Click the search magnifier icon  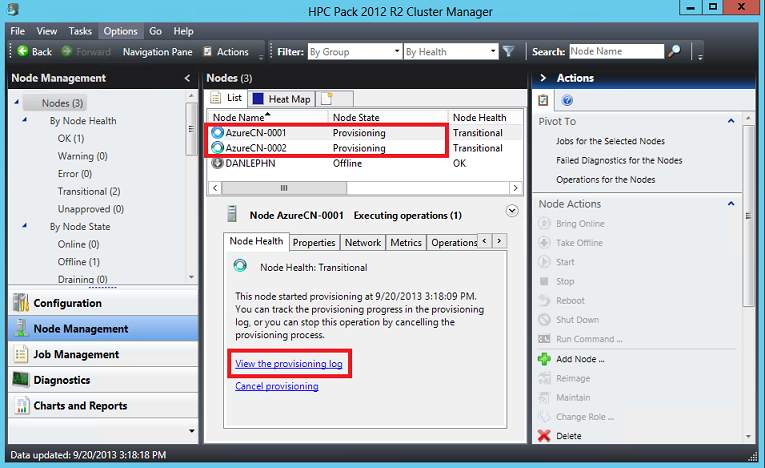click(x=675, y=51)
